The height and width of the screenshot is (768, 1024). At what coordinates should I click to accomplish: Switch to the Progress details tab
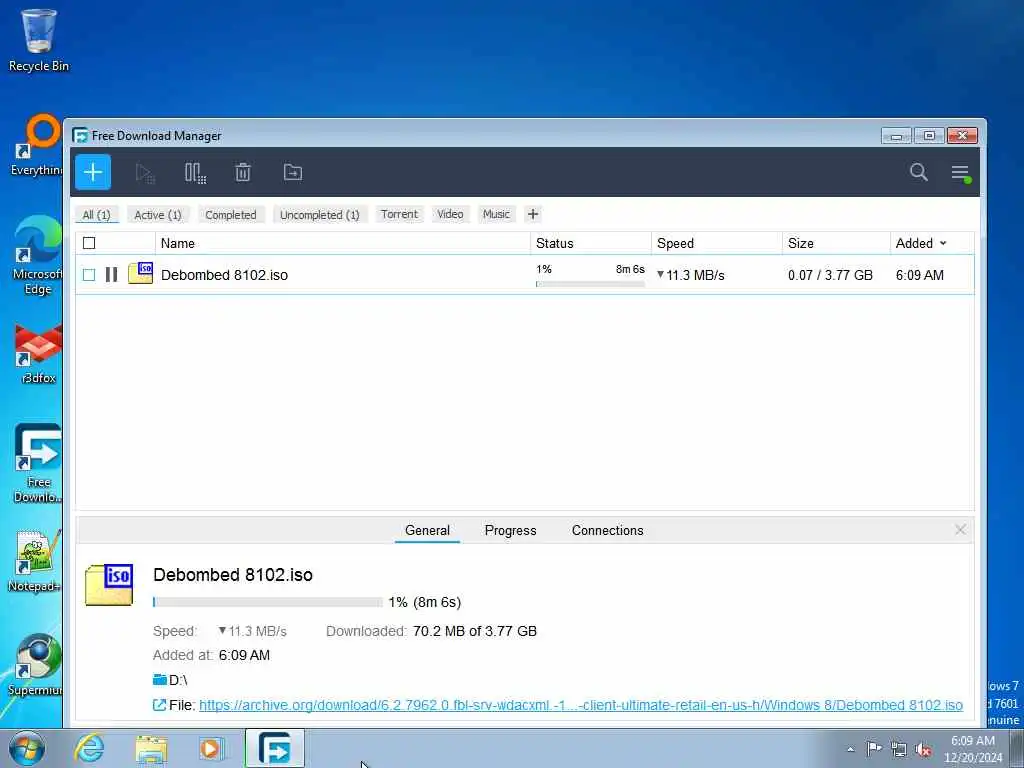(510, 530)
